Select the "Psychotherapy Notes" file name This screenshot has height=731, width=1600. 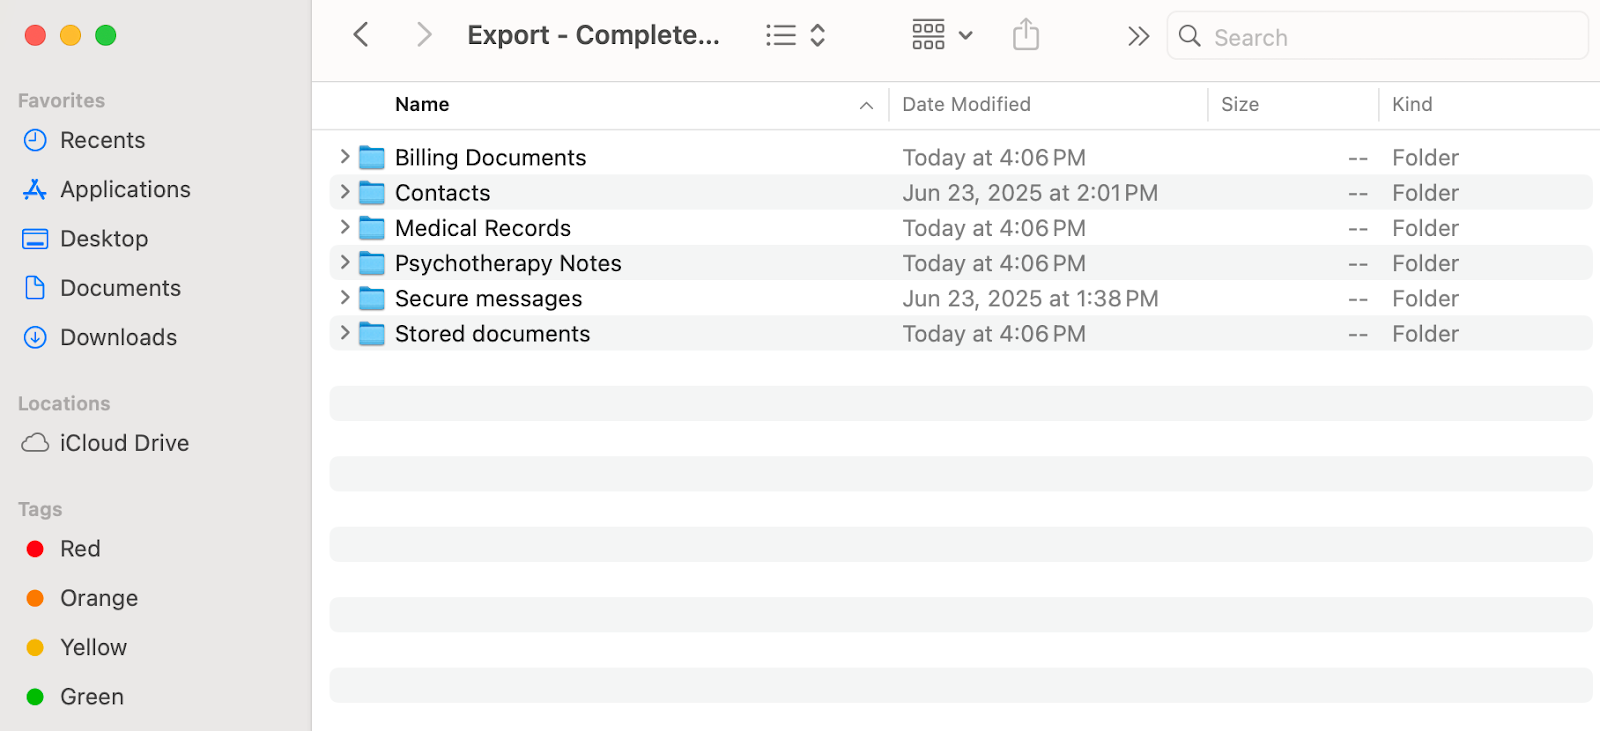pyautogui.click(x=508, y=263)
